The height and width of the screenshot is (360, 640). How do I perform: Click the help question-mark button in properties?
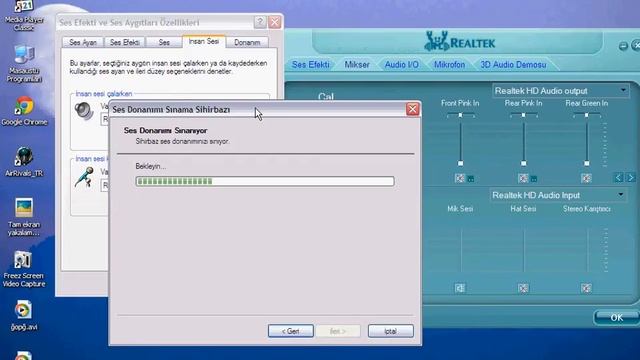coord(260,22)
